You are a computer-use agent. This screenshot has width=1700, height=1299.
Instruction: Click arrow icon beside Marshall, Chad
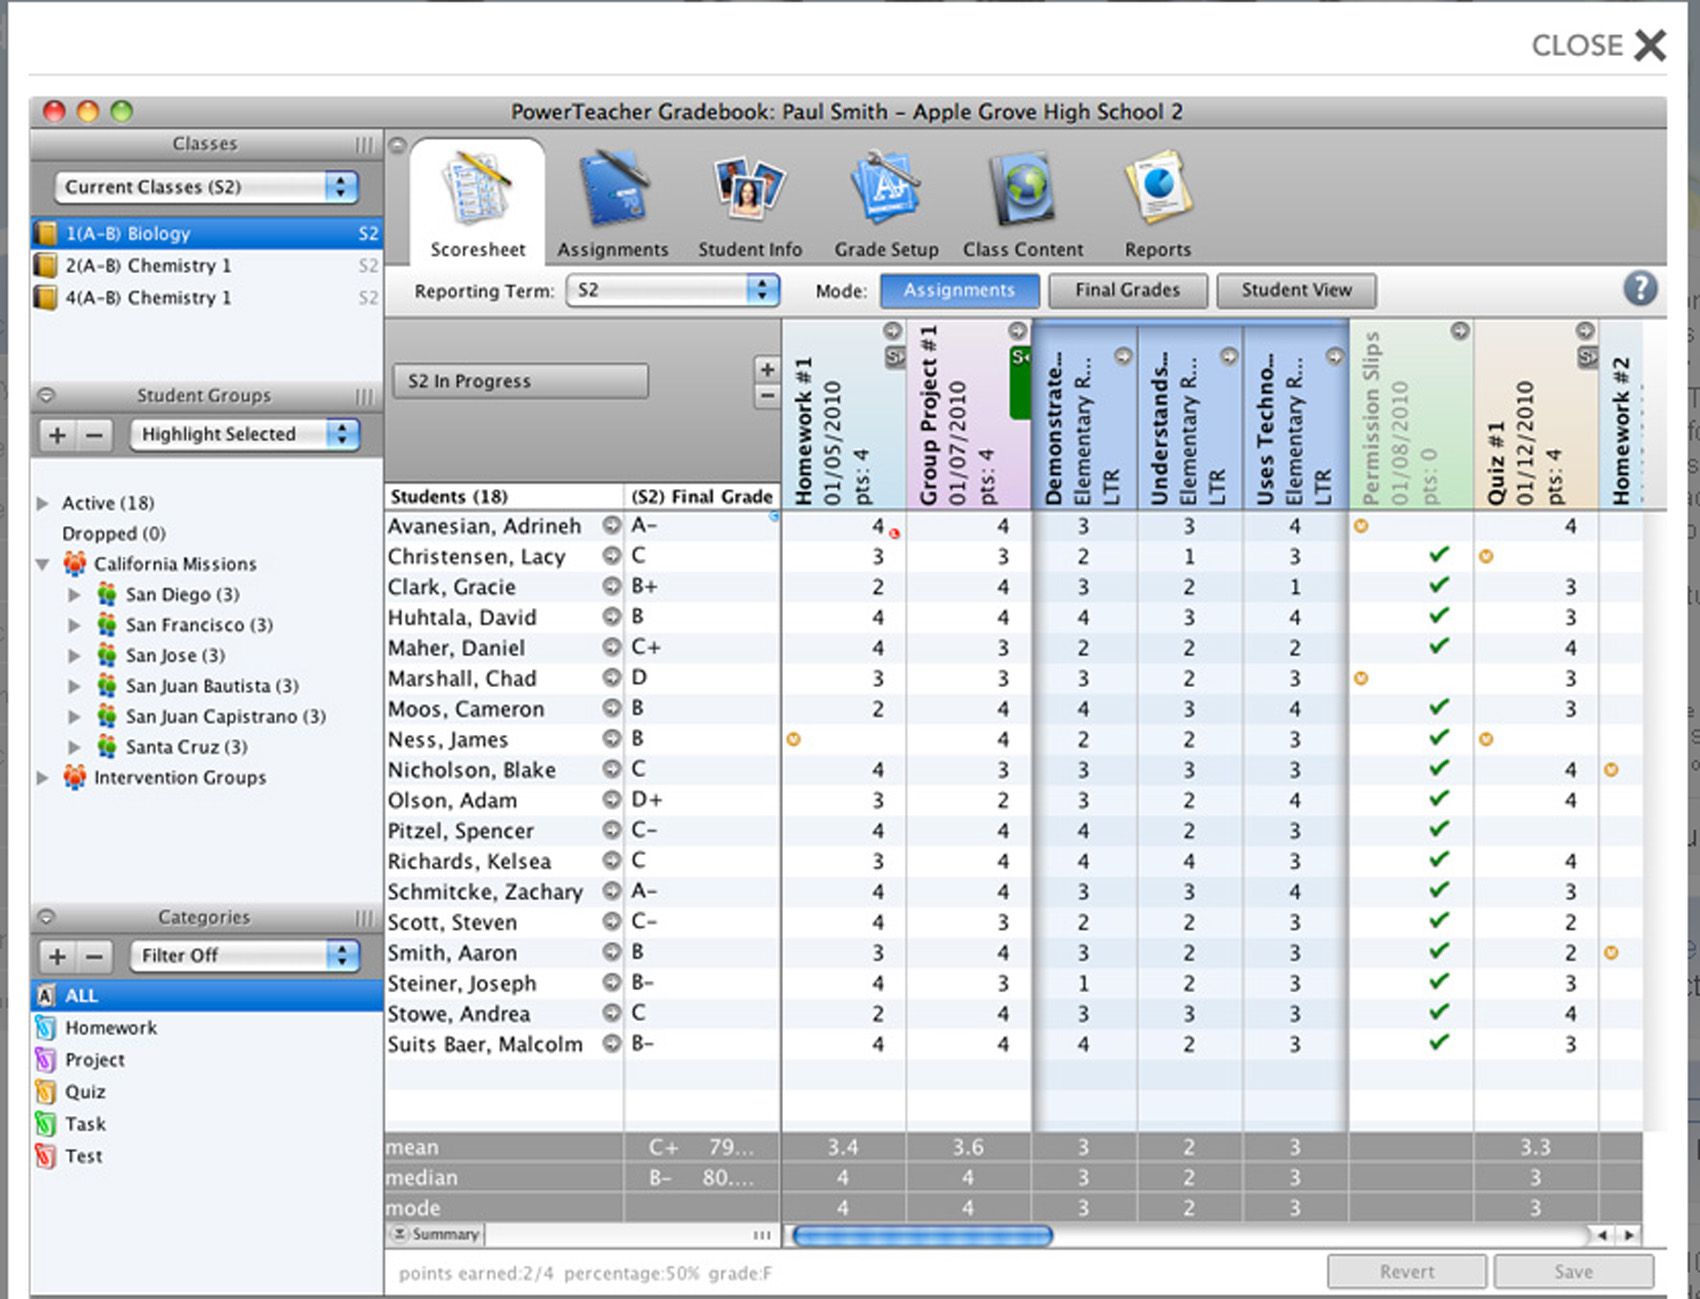(x=611, y=678)
